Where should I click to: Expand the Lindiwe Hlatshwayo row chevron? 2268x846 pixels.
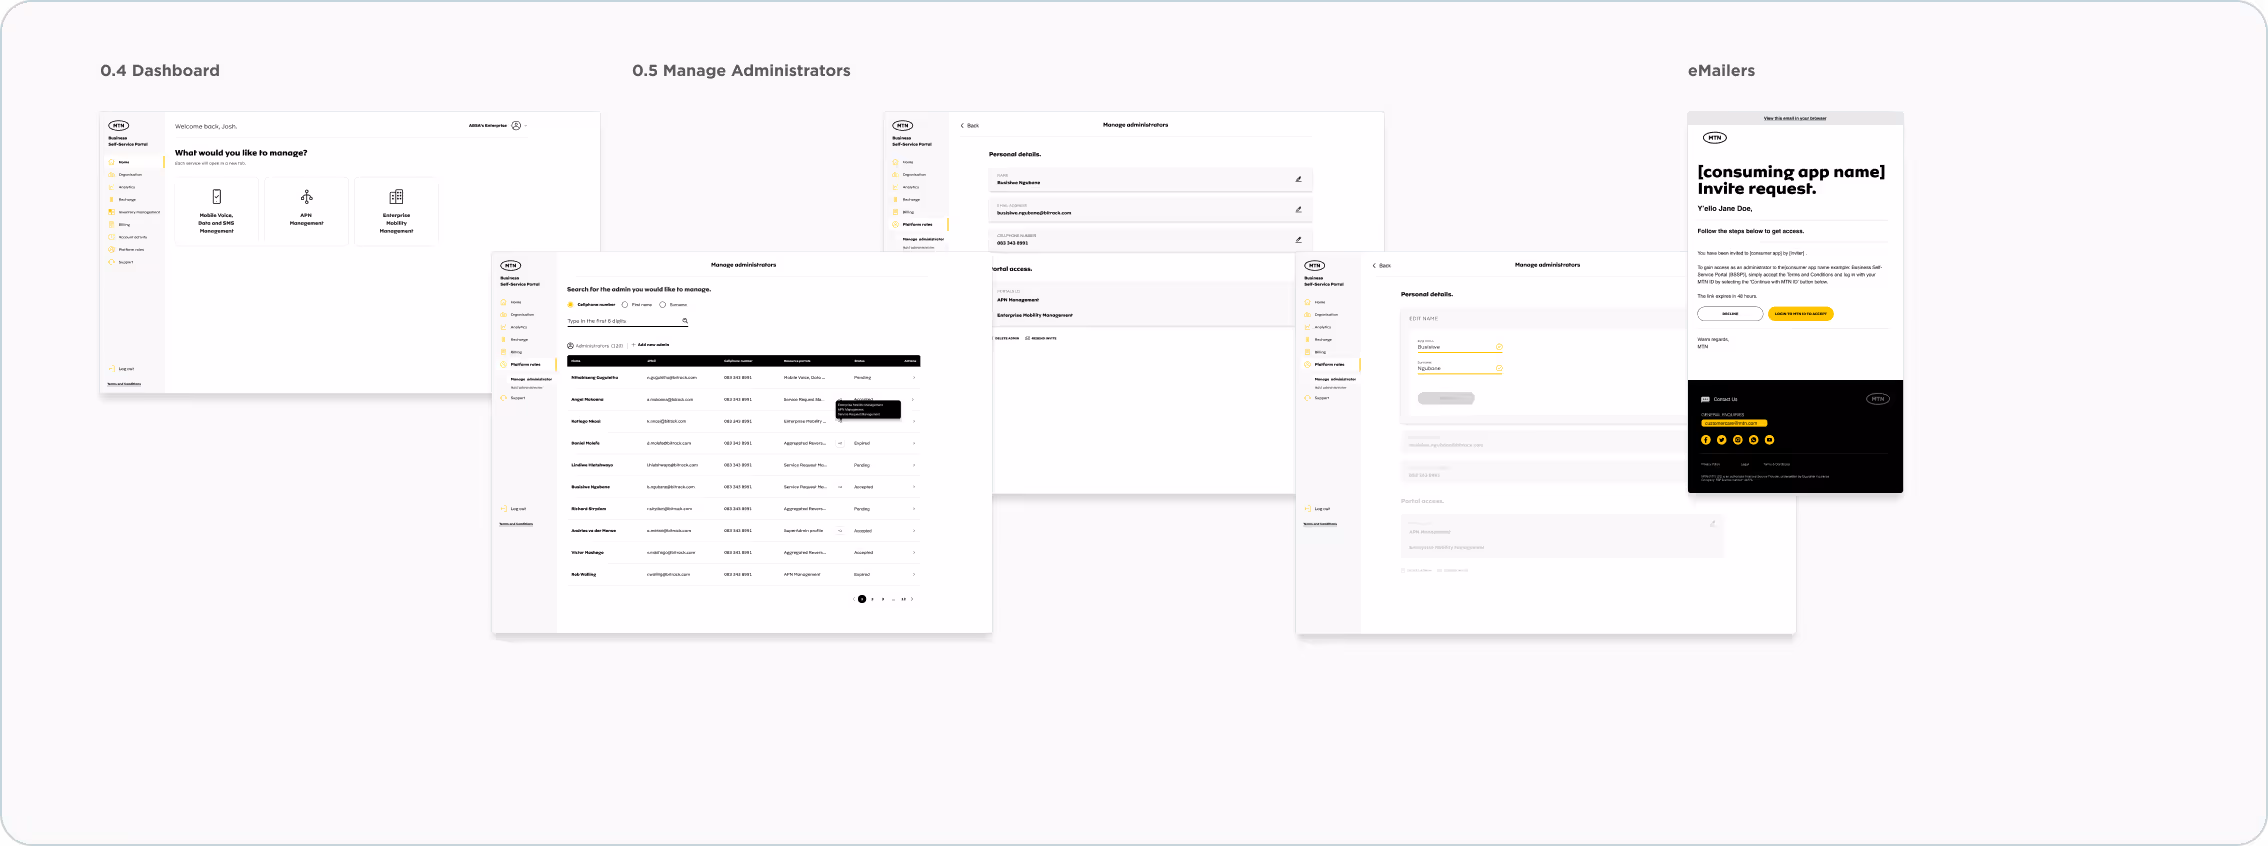tap(914, 465)
